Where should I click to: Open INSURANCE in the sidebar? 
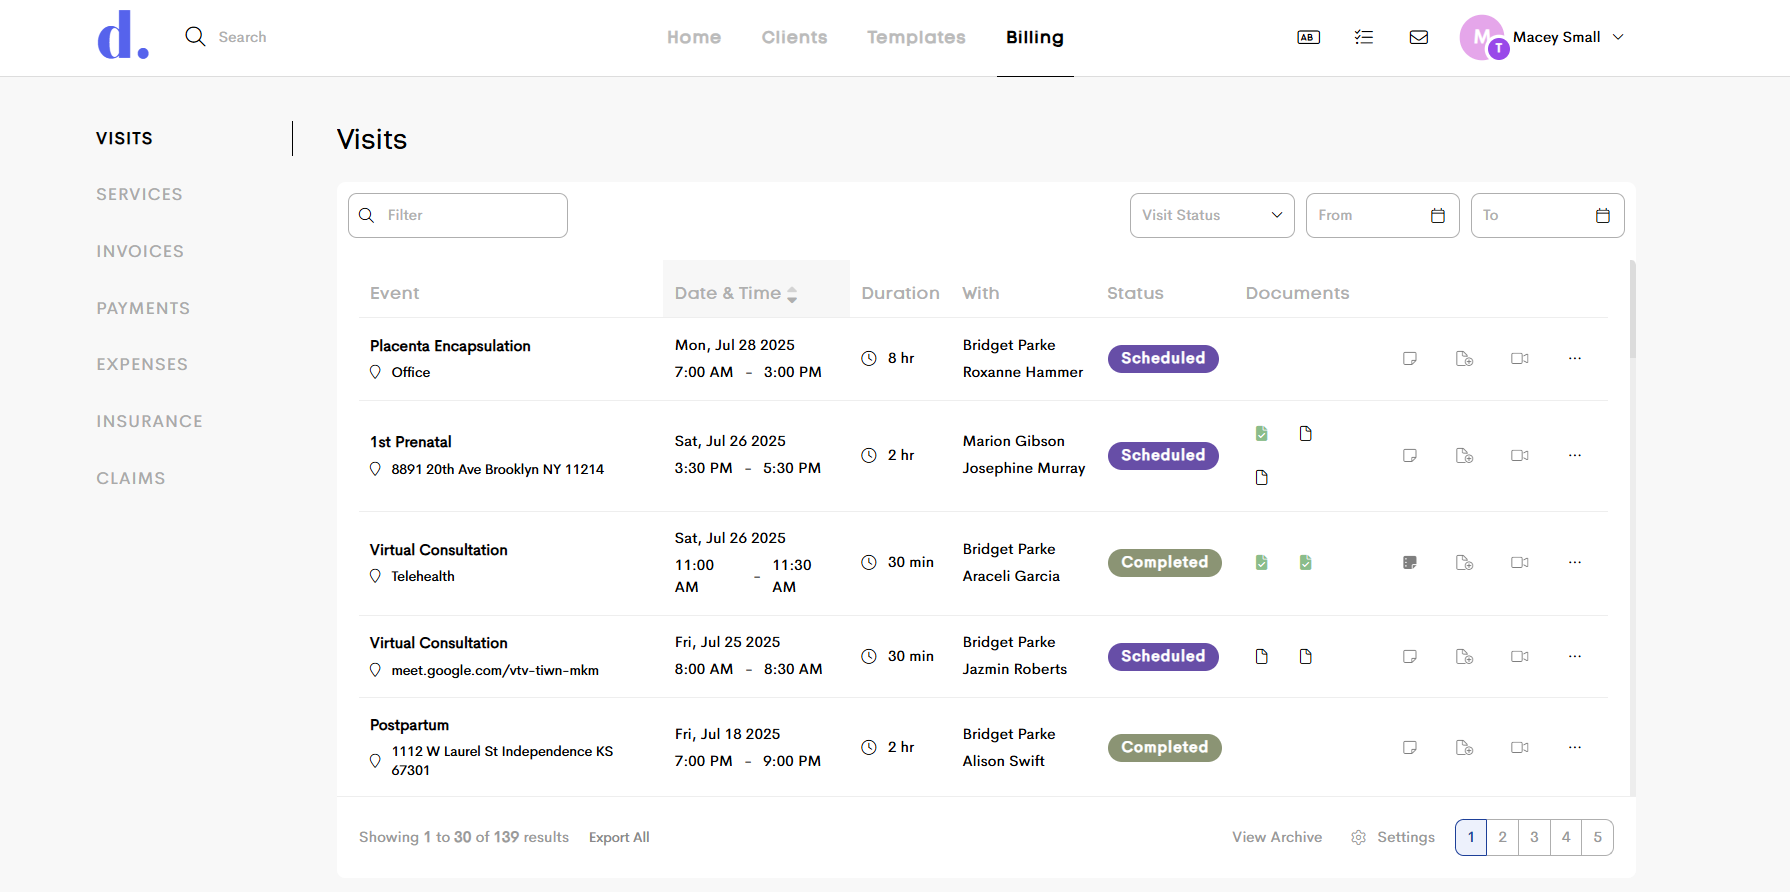tap(149, 421)
